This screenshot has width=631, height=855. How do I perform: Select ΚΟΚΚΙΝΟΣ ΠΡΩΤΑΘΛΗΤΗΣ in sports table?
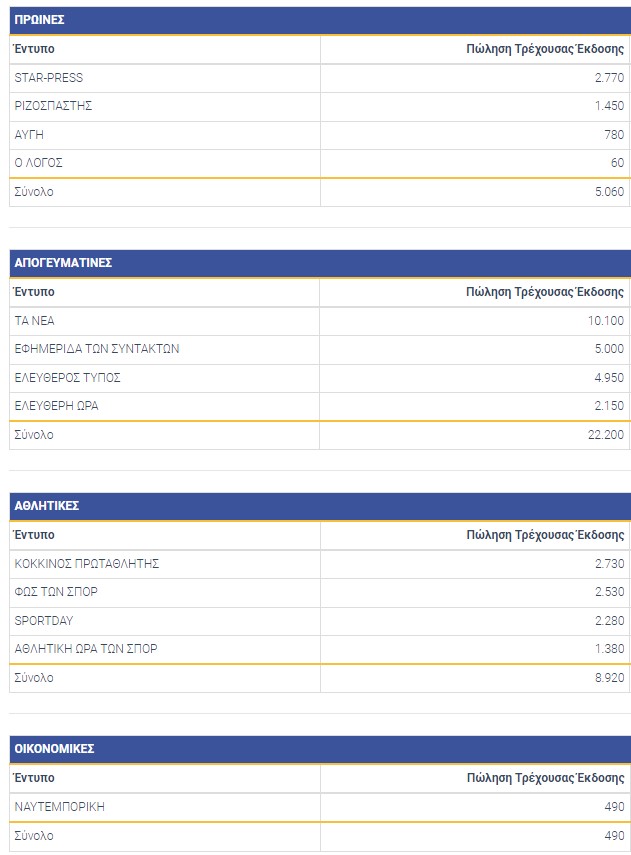coord(87,564)
